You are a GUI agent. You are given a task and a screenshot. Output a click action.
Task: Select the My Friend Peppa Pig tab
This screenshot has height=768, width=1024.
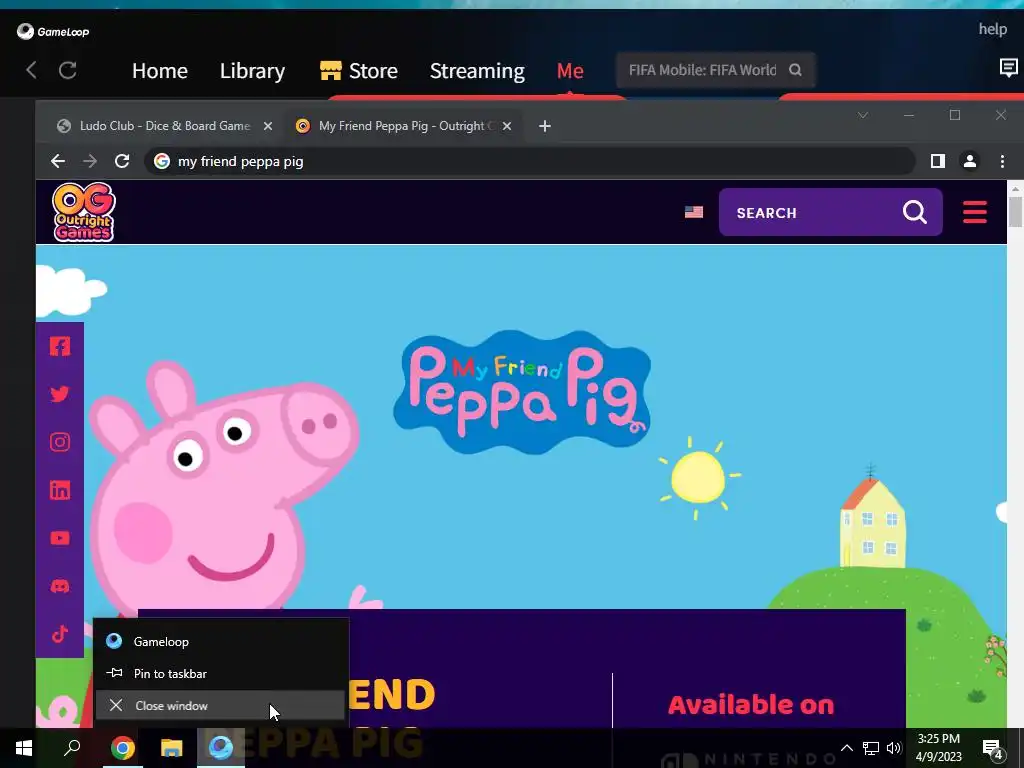[404, 126]
